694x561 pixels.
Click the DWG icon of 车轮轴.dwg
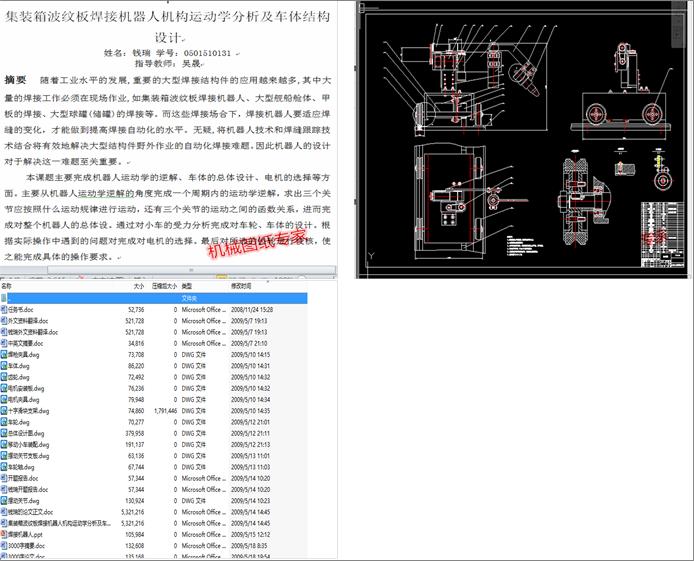[4, 467]
